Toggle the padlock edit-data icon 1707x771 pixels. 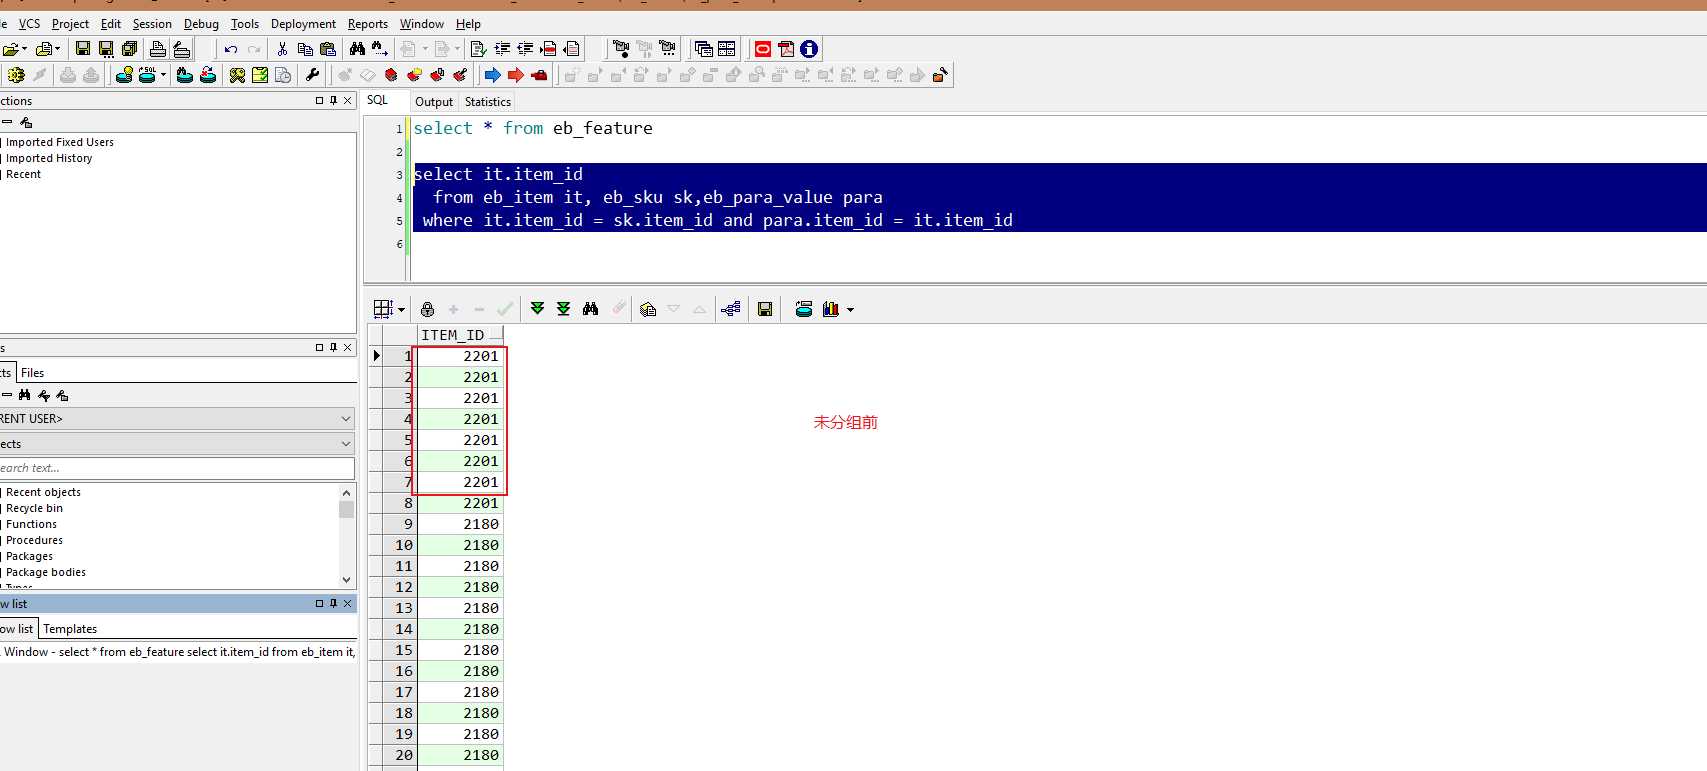click(427, 309)
